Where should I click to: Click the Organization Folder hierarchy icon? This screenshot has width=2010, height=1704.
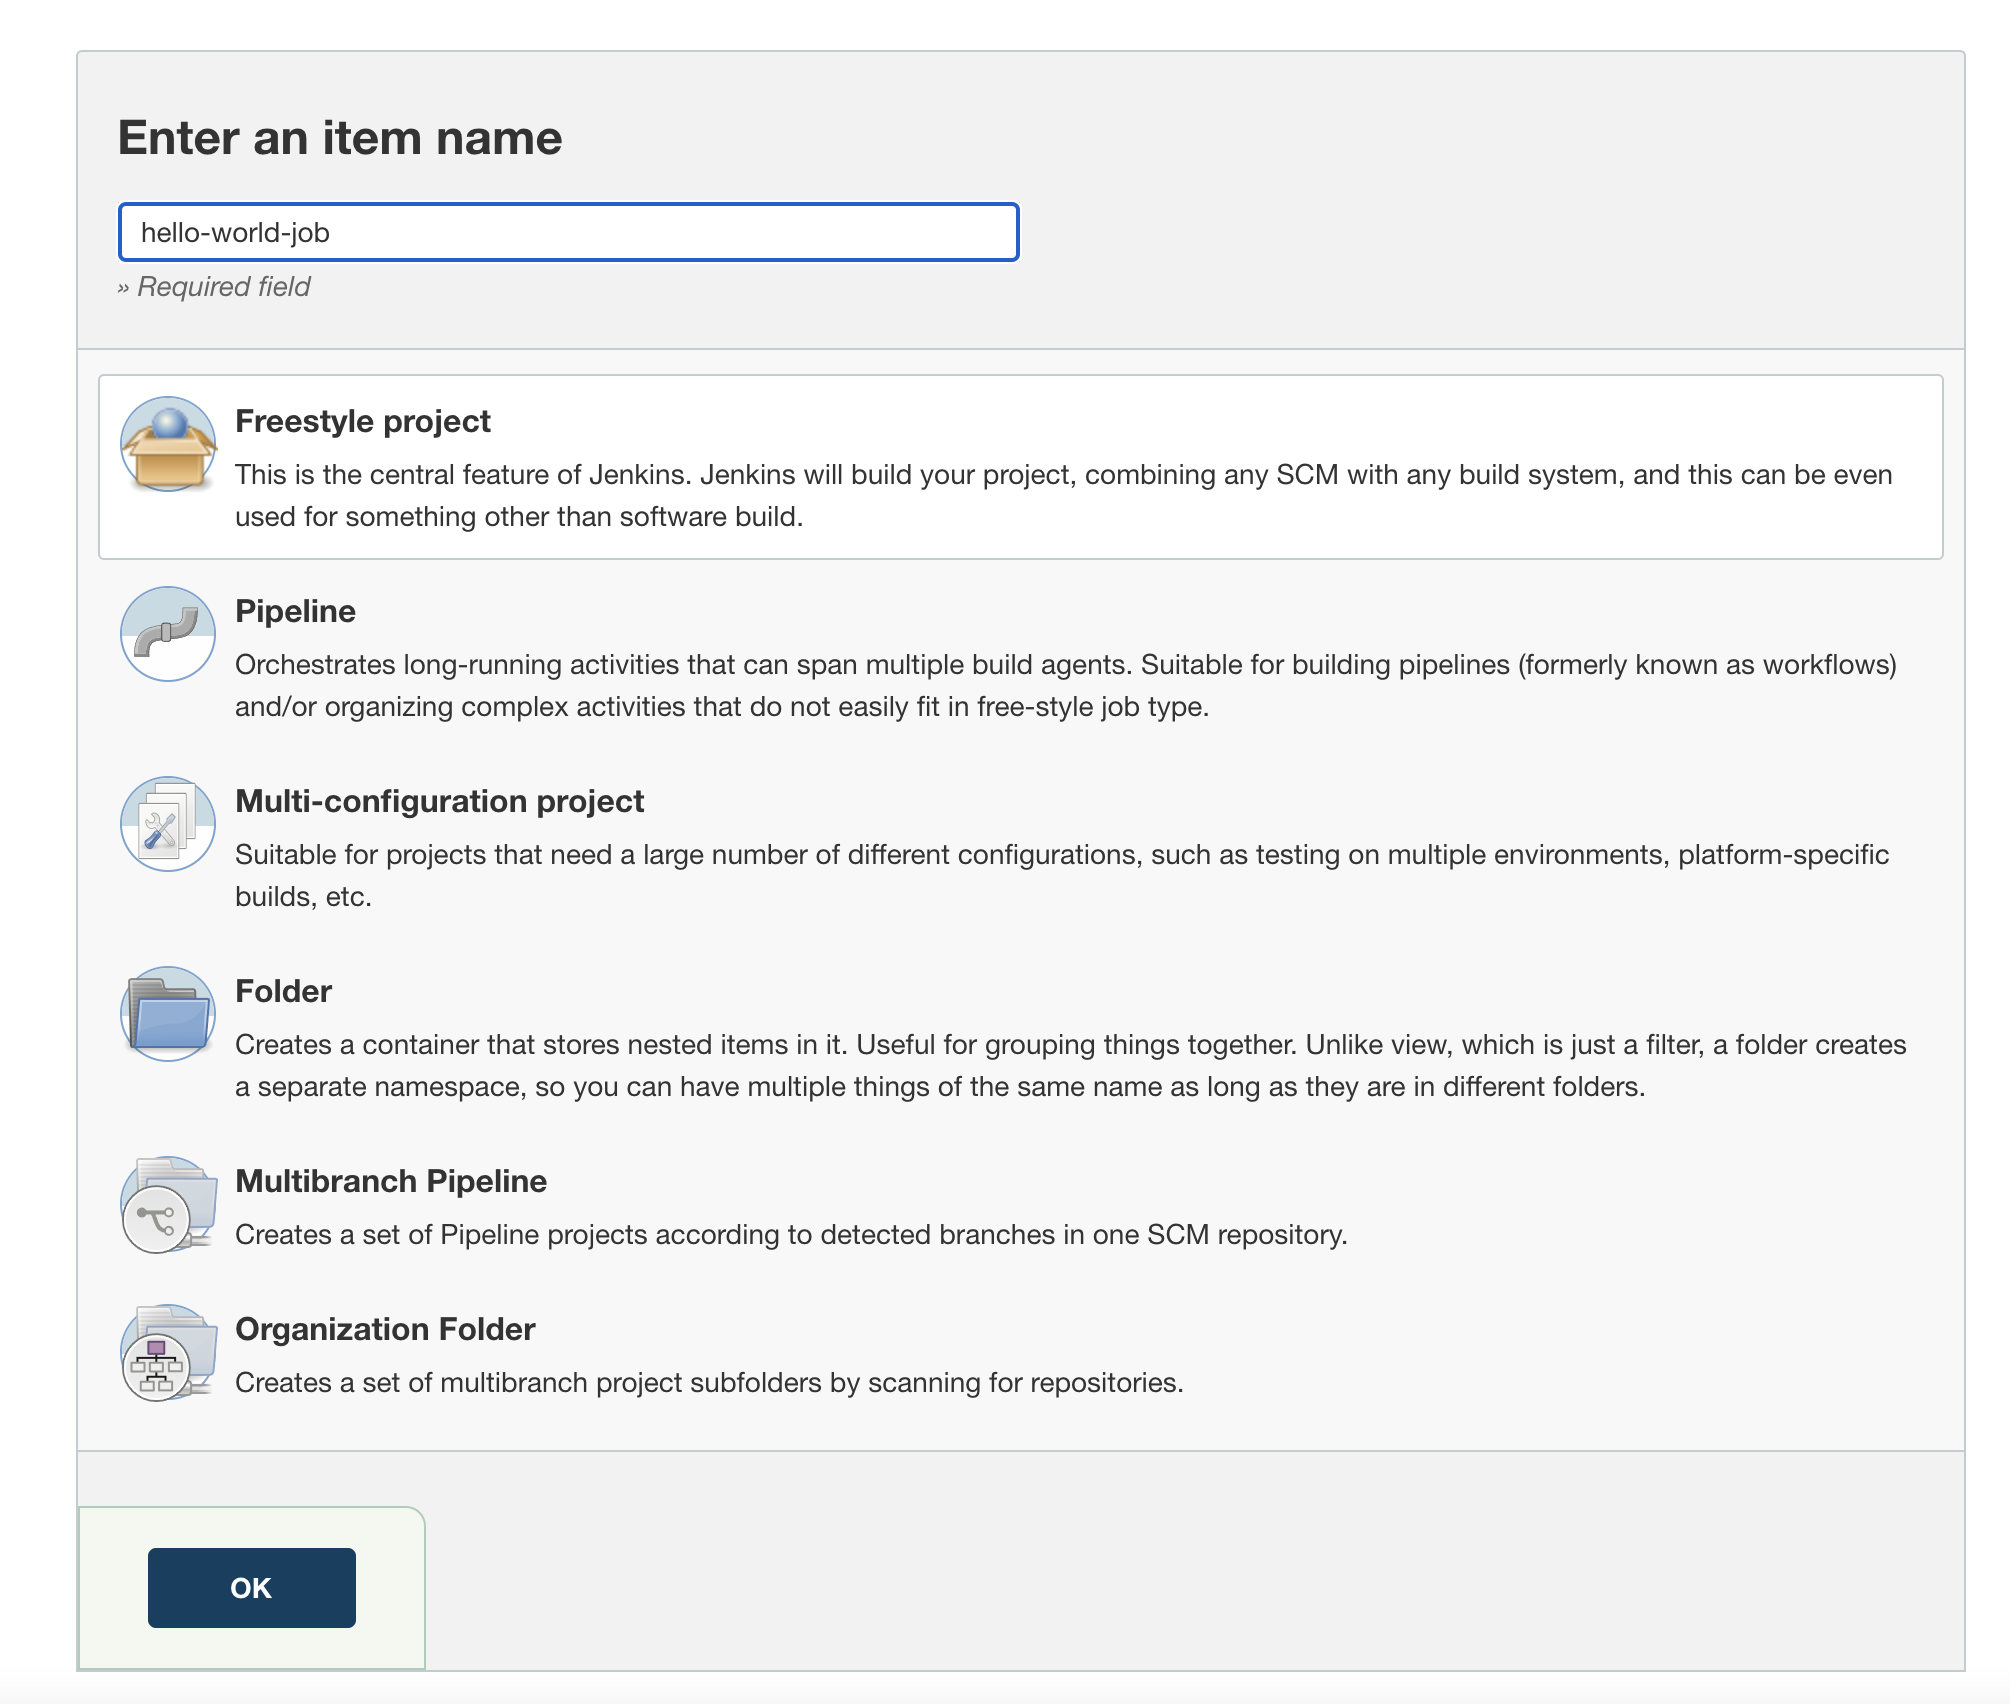[168, 1352]
